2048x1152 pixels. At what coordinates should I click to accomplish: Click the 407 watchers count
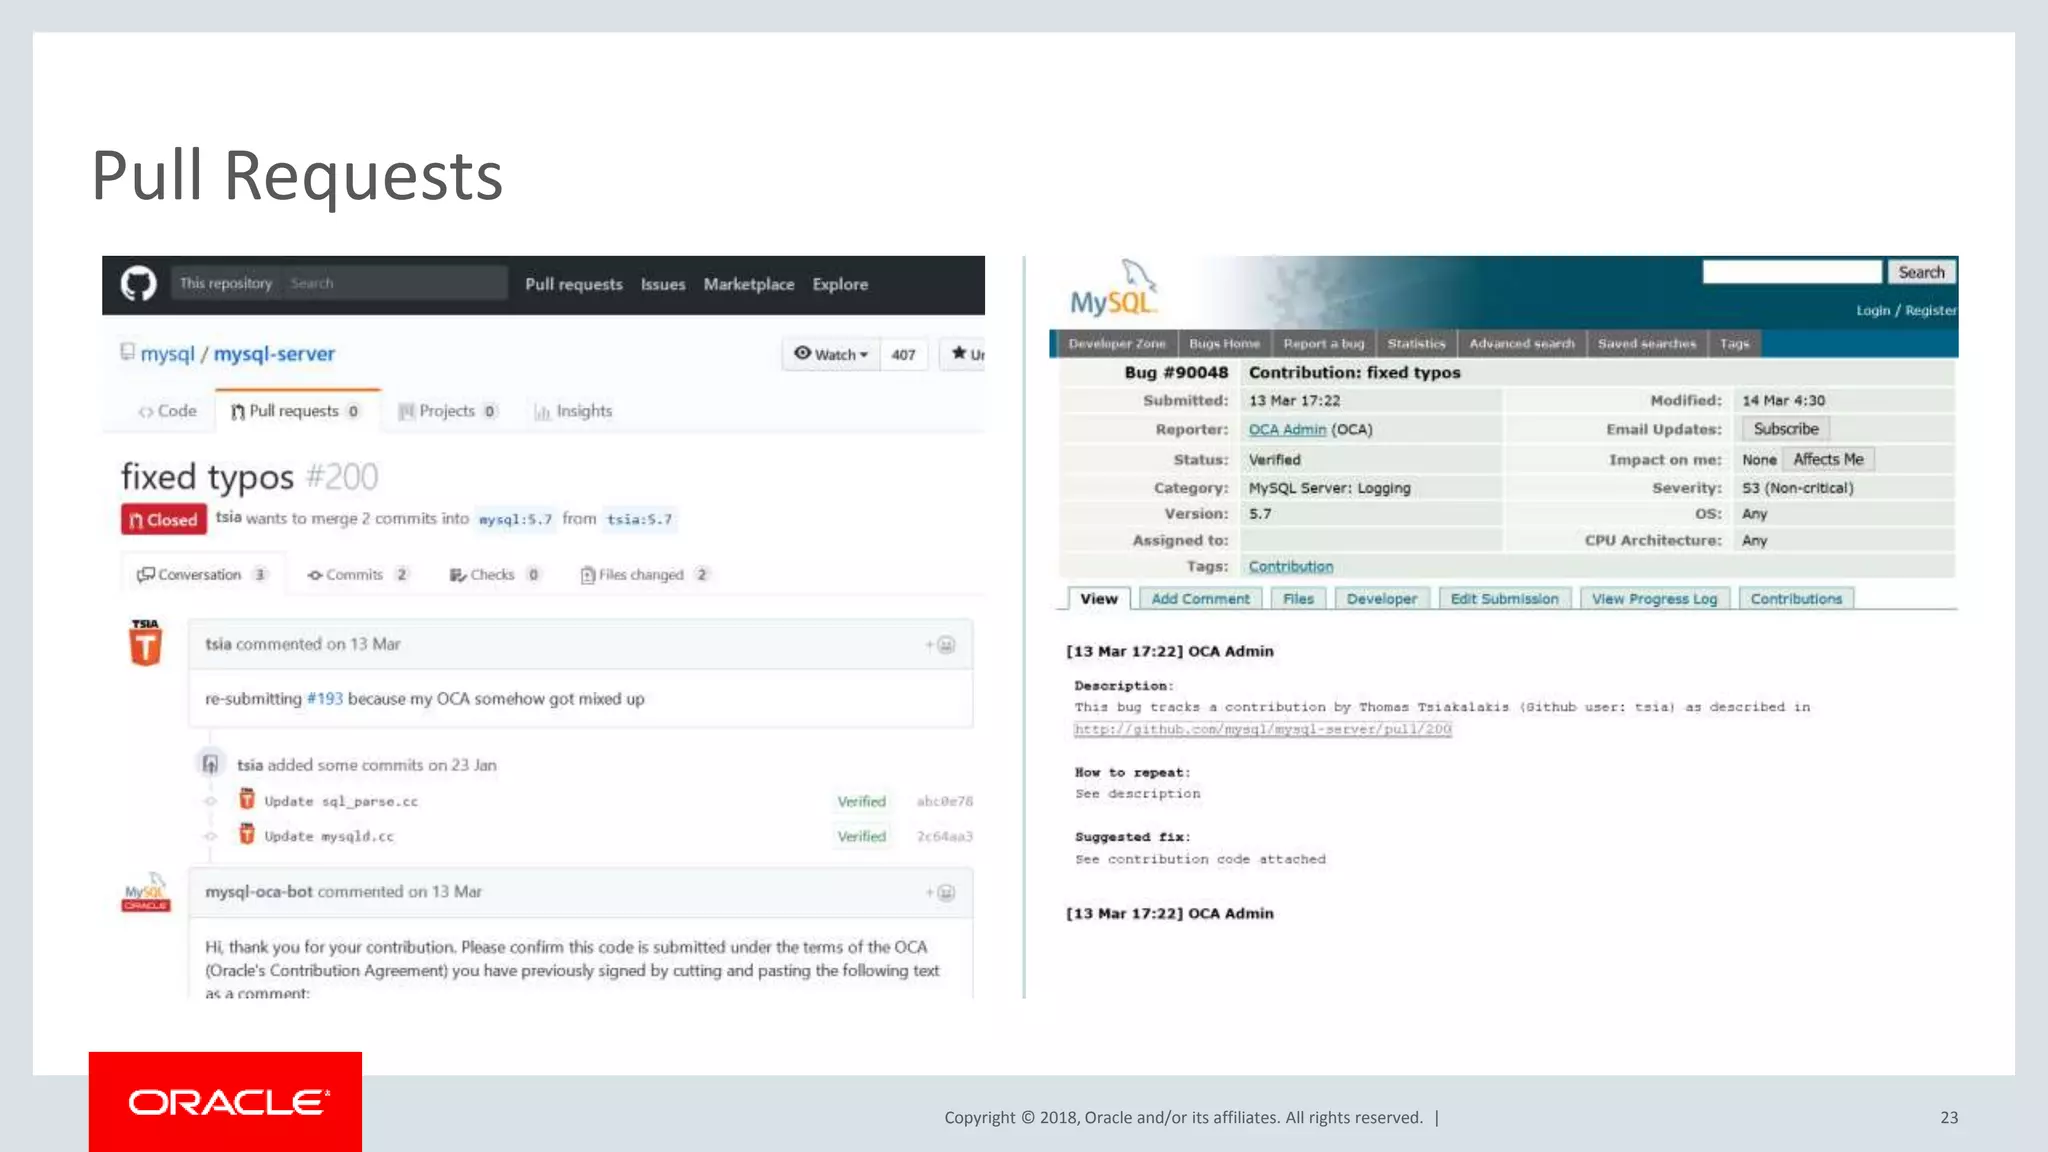(904, 355)
